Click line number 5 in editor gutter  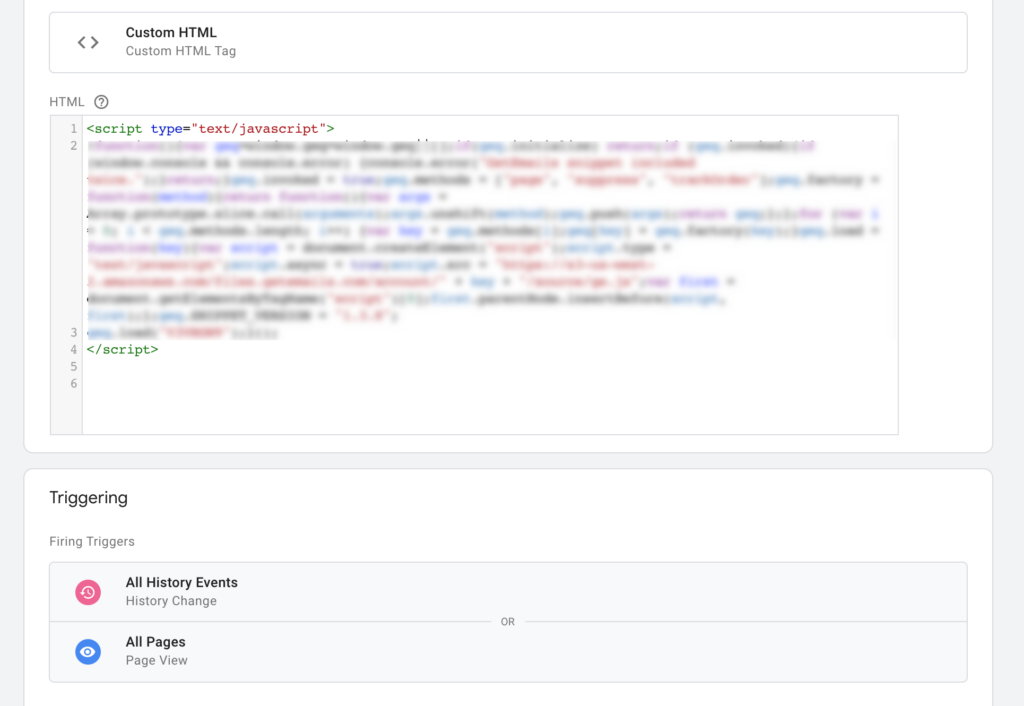click(x=74, y=366)
